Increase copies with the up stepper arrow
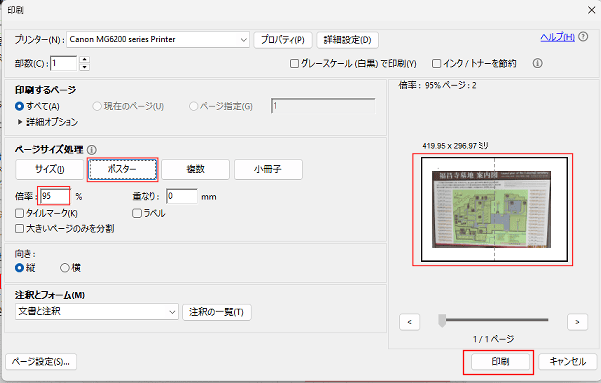The width and height of the screenshot is (601, 383). pos(84,59)
